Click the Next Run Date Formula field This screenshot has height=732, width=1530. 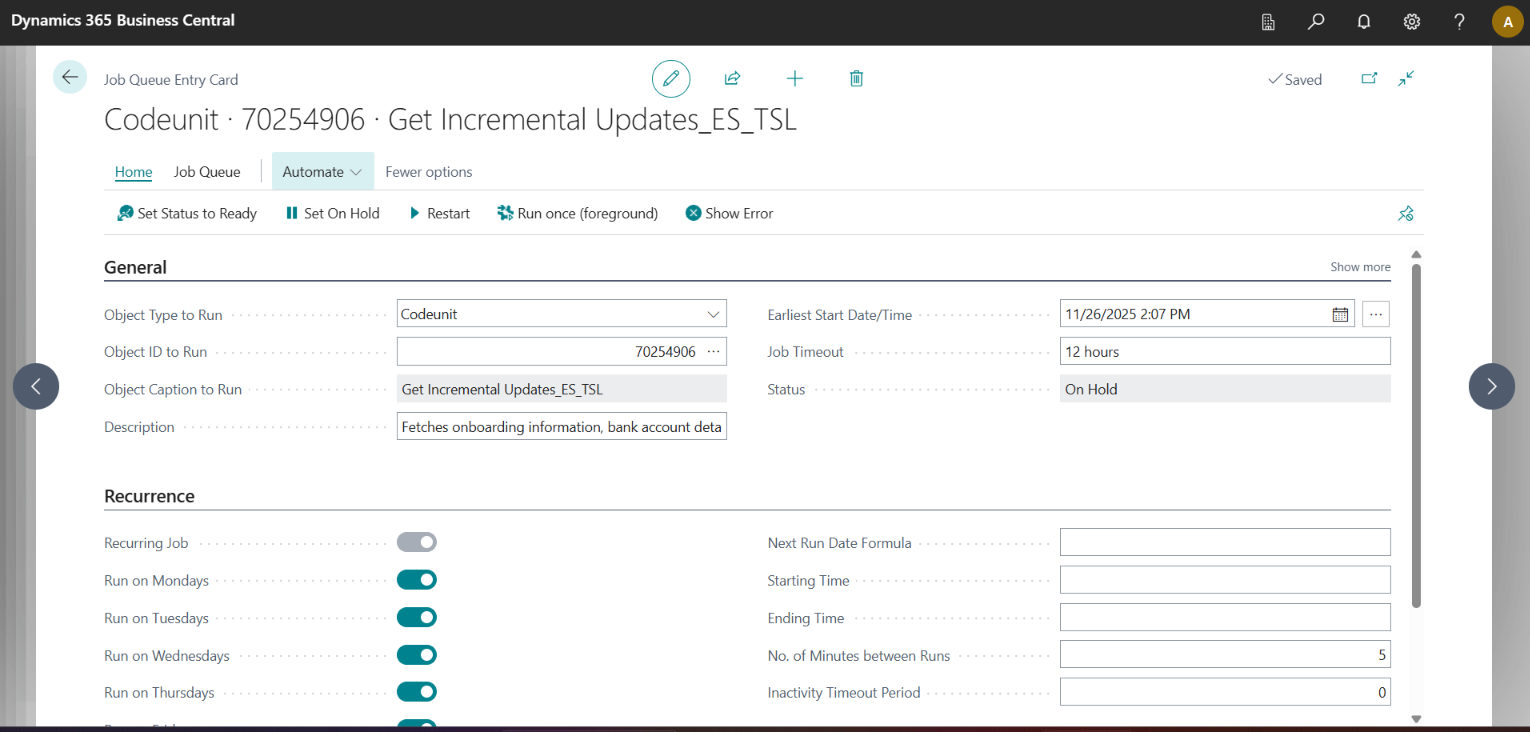coord(1225,542)
